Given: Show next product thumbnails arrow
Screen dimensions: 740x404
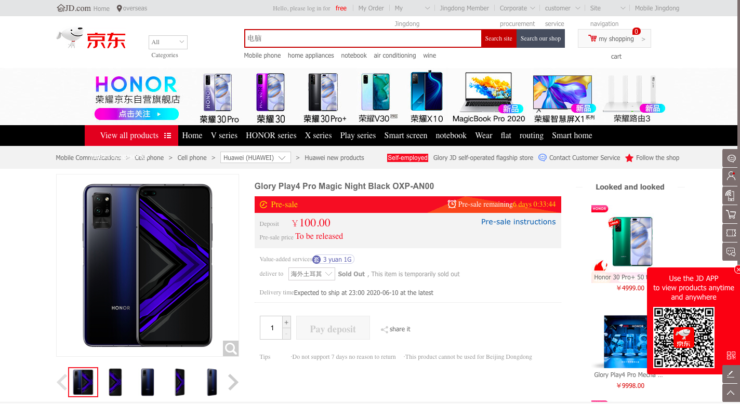Looking at the screenshot, I should (233, 382).
